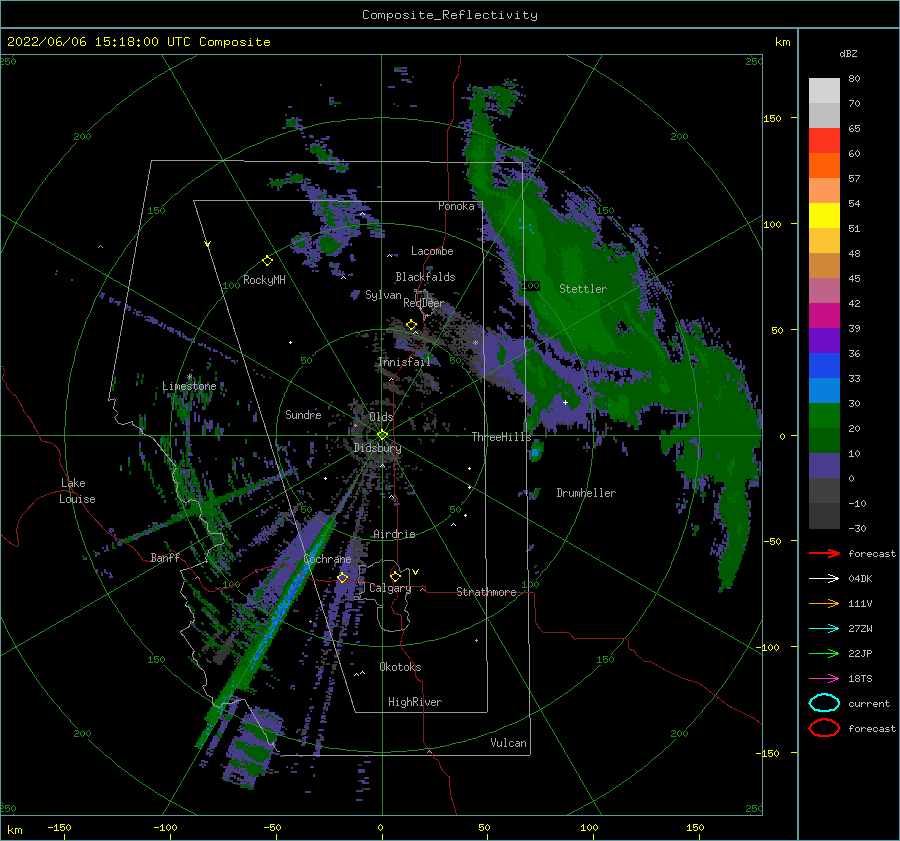This screenshot has height=841, width=900.
Task: Click the Ponoka town label
Action: tap(456, 206)
